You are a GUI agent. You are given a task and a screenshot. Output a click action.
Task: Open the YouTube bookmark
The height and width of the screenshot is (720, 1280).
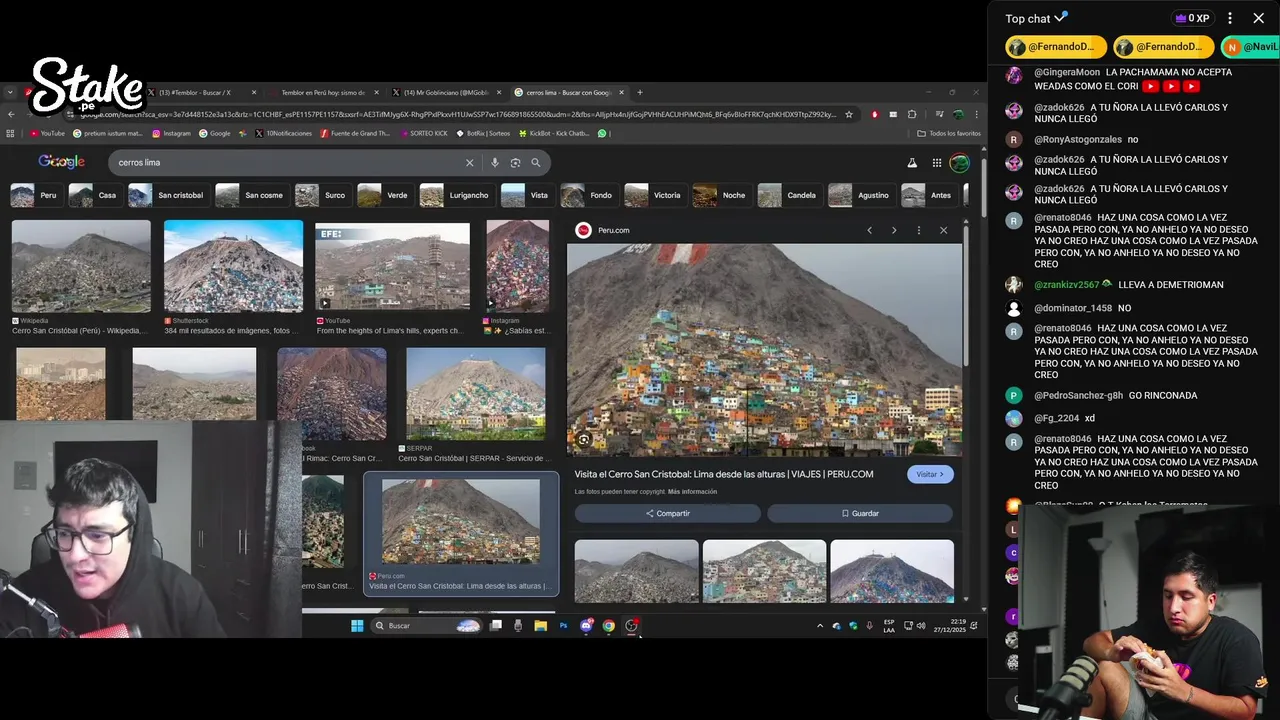click(x=47, y=133)
